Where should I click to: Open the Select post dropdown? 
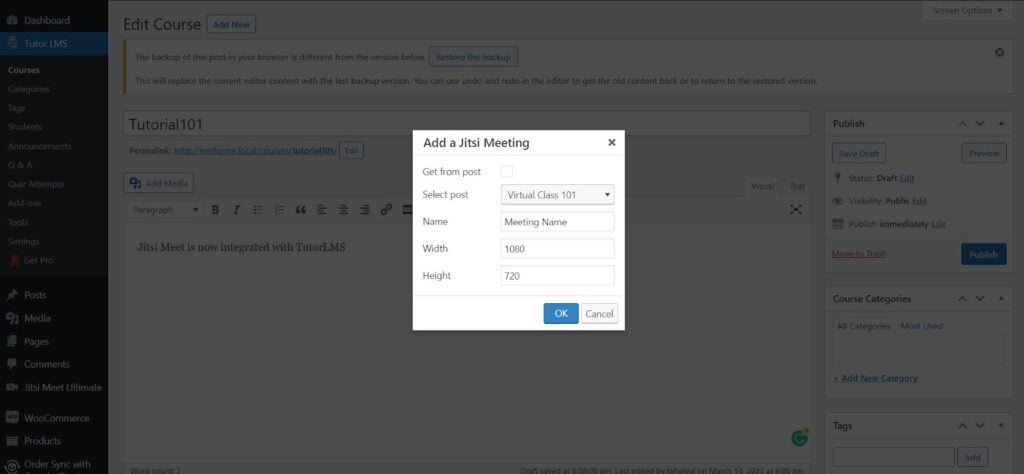coord(557,195)
